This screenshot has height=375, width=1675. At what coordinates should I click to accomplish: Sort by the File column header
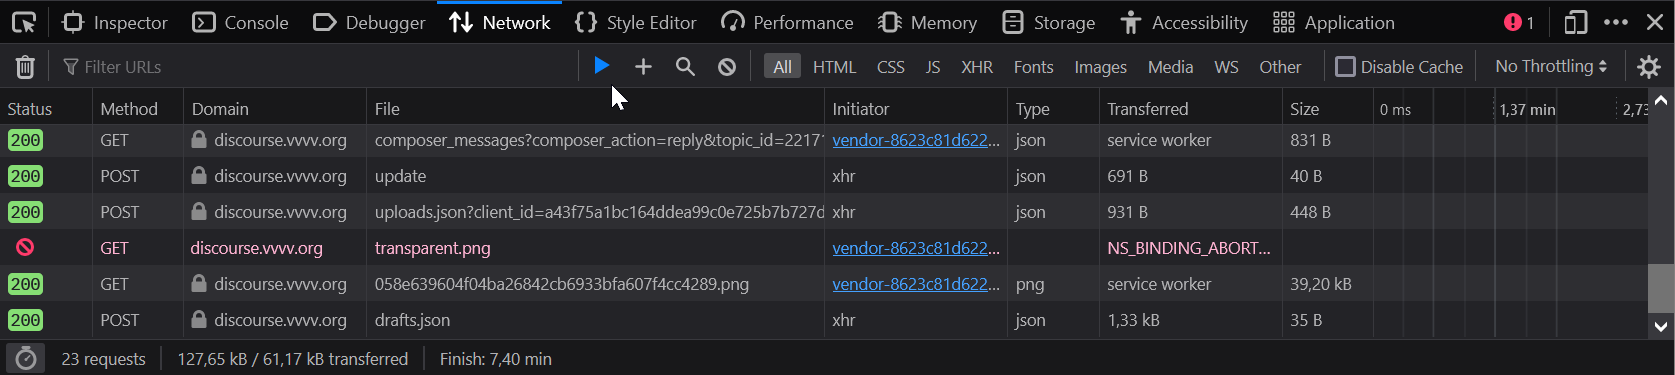[x=596, y=108]
